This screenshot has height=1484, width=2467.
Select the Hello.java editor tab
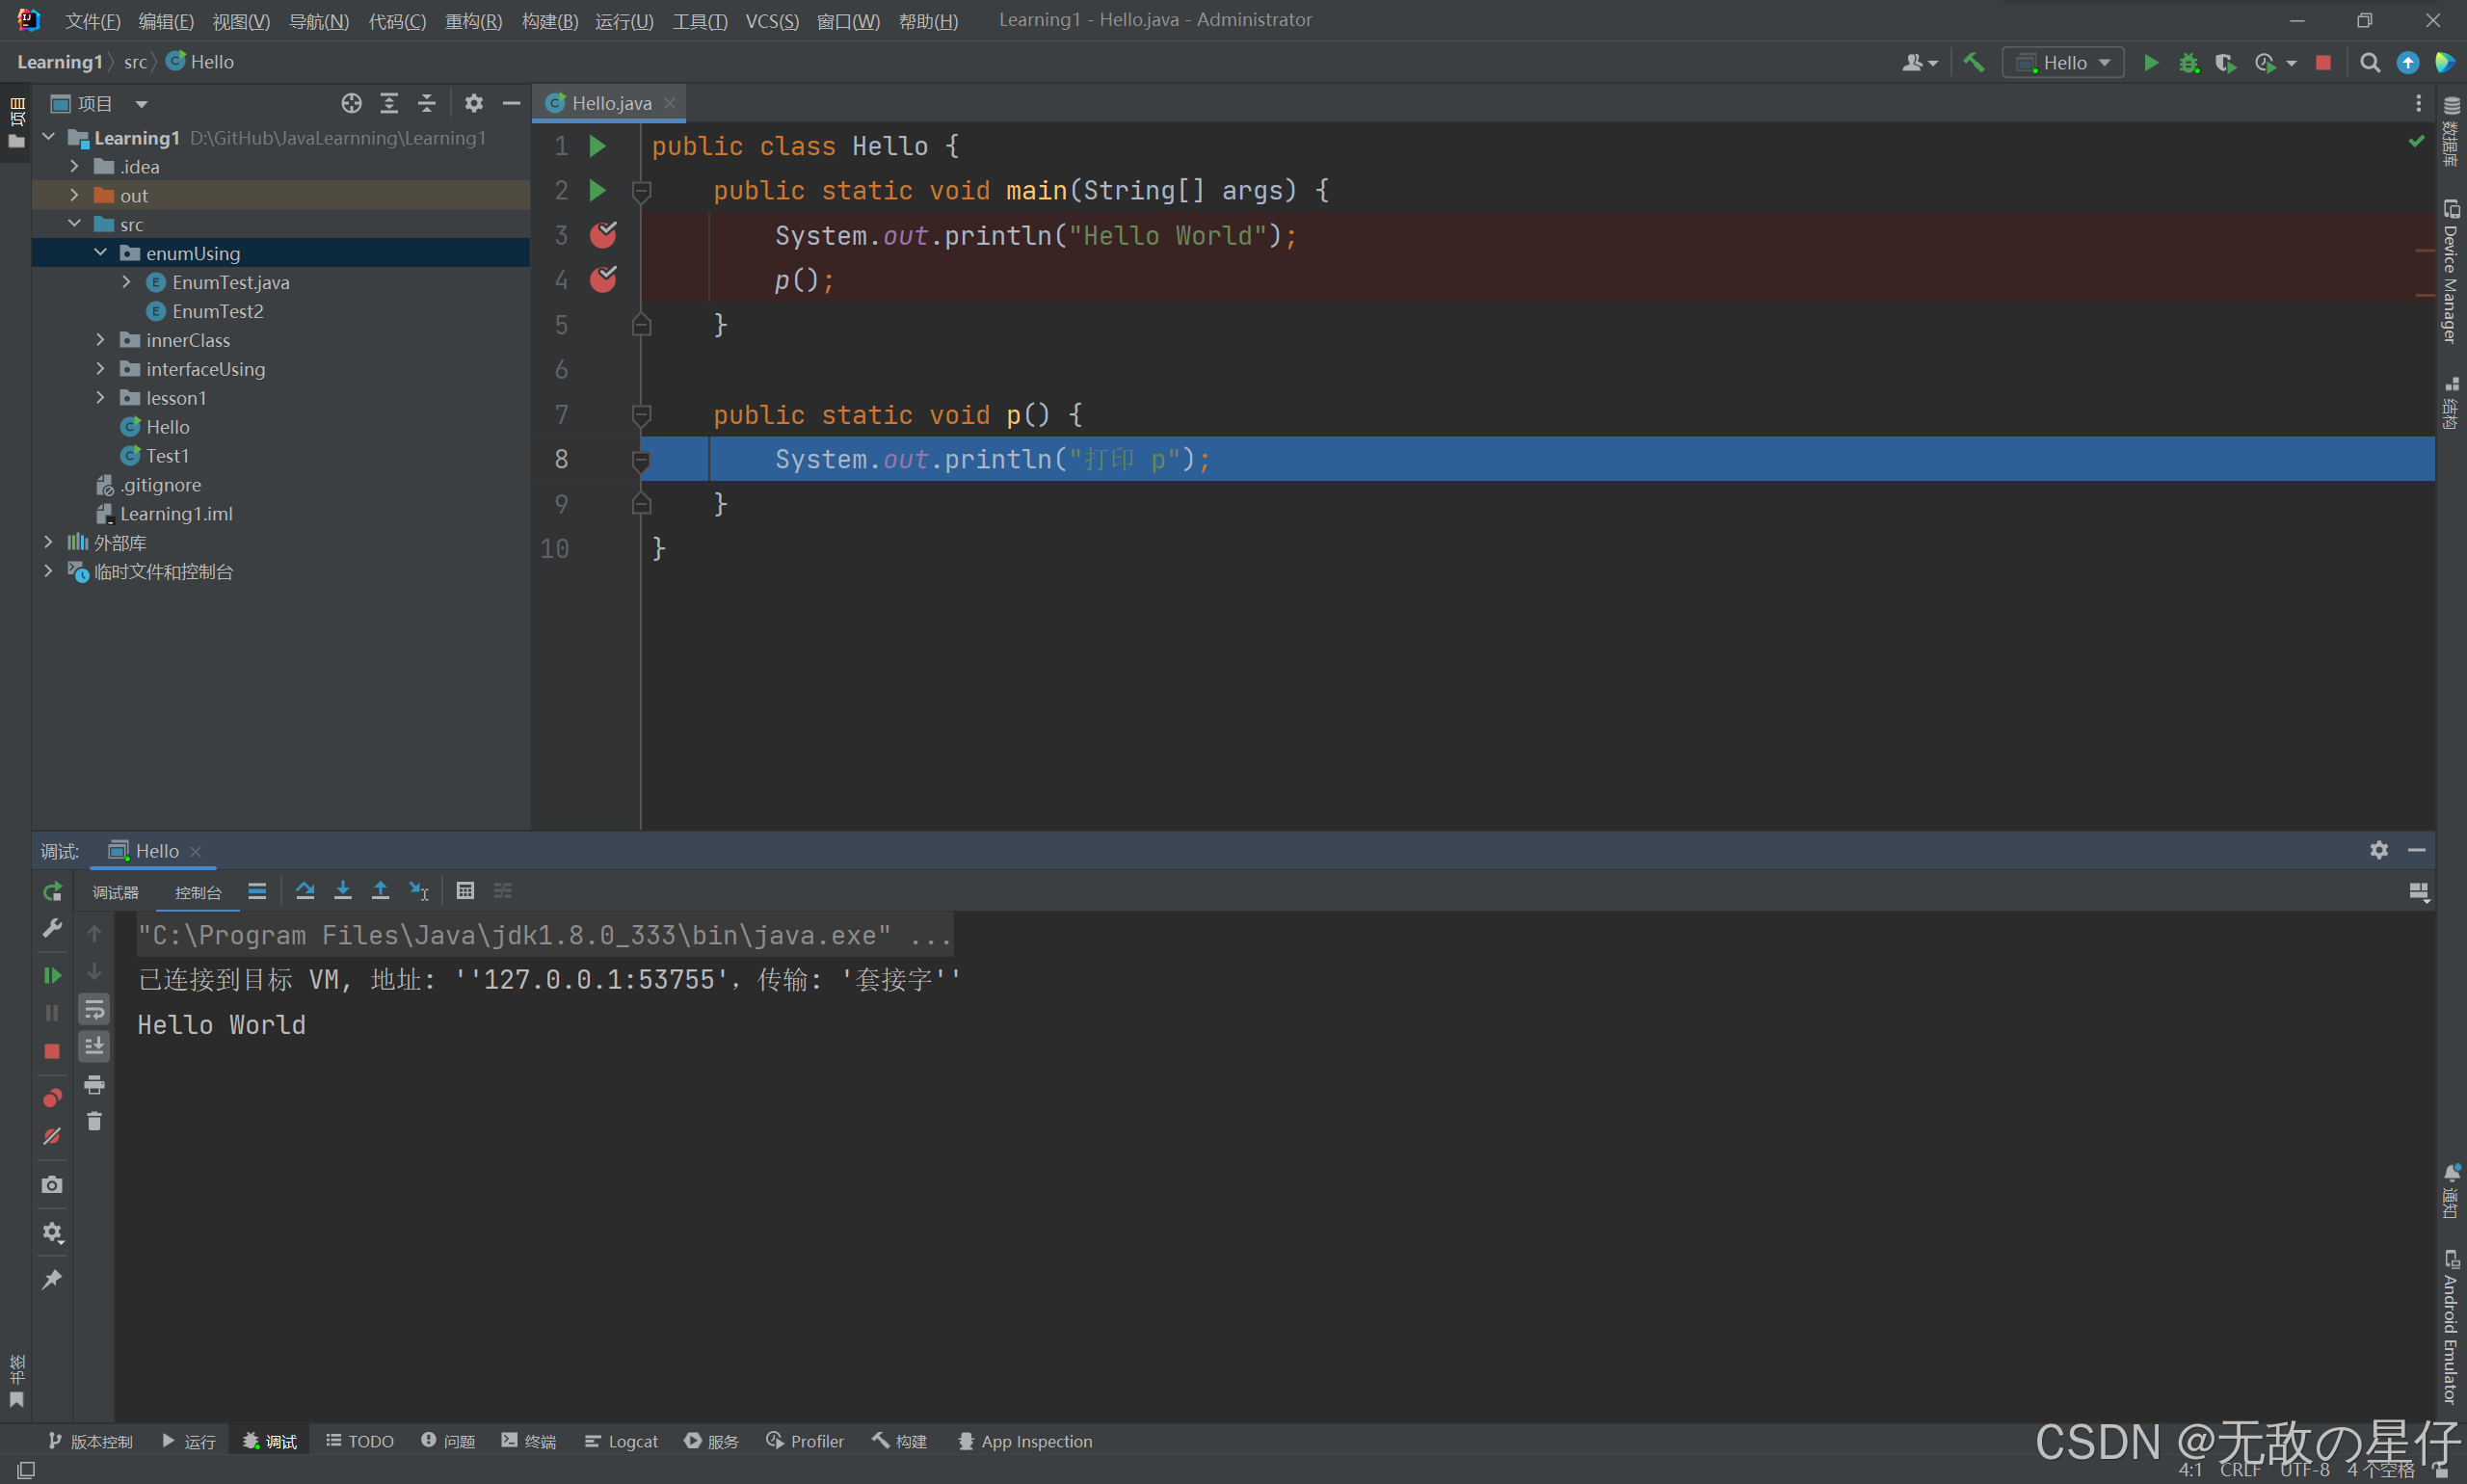[x=610, y=103]
